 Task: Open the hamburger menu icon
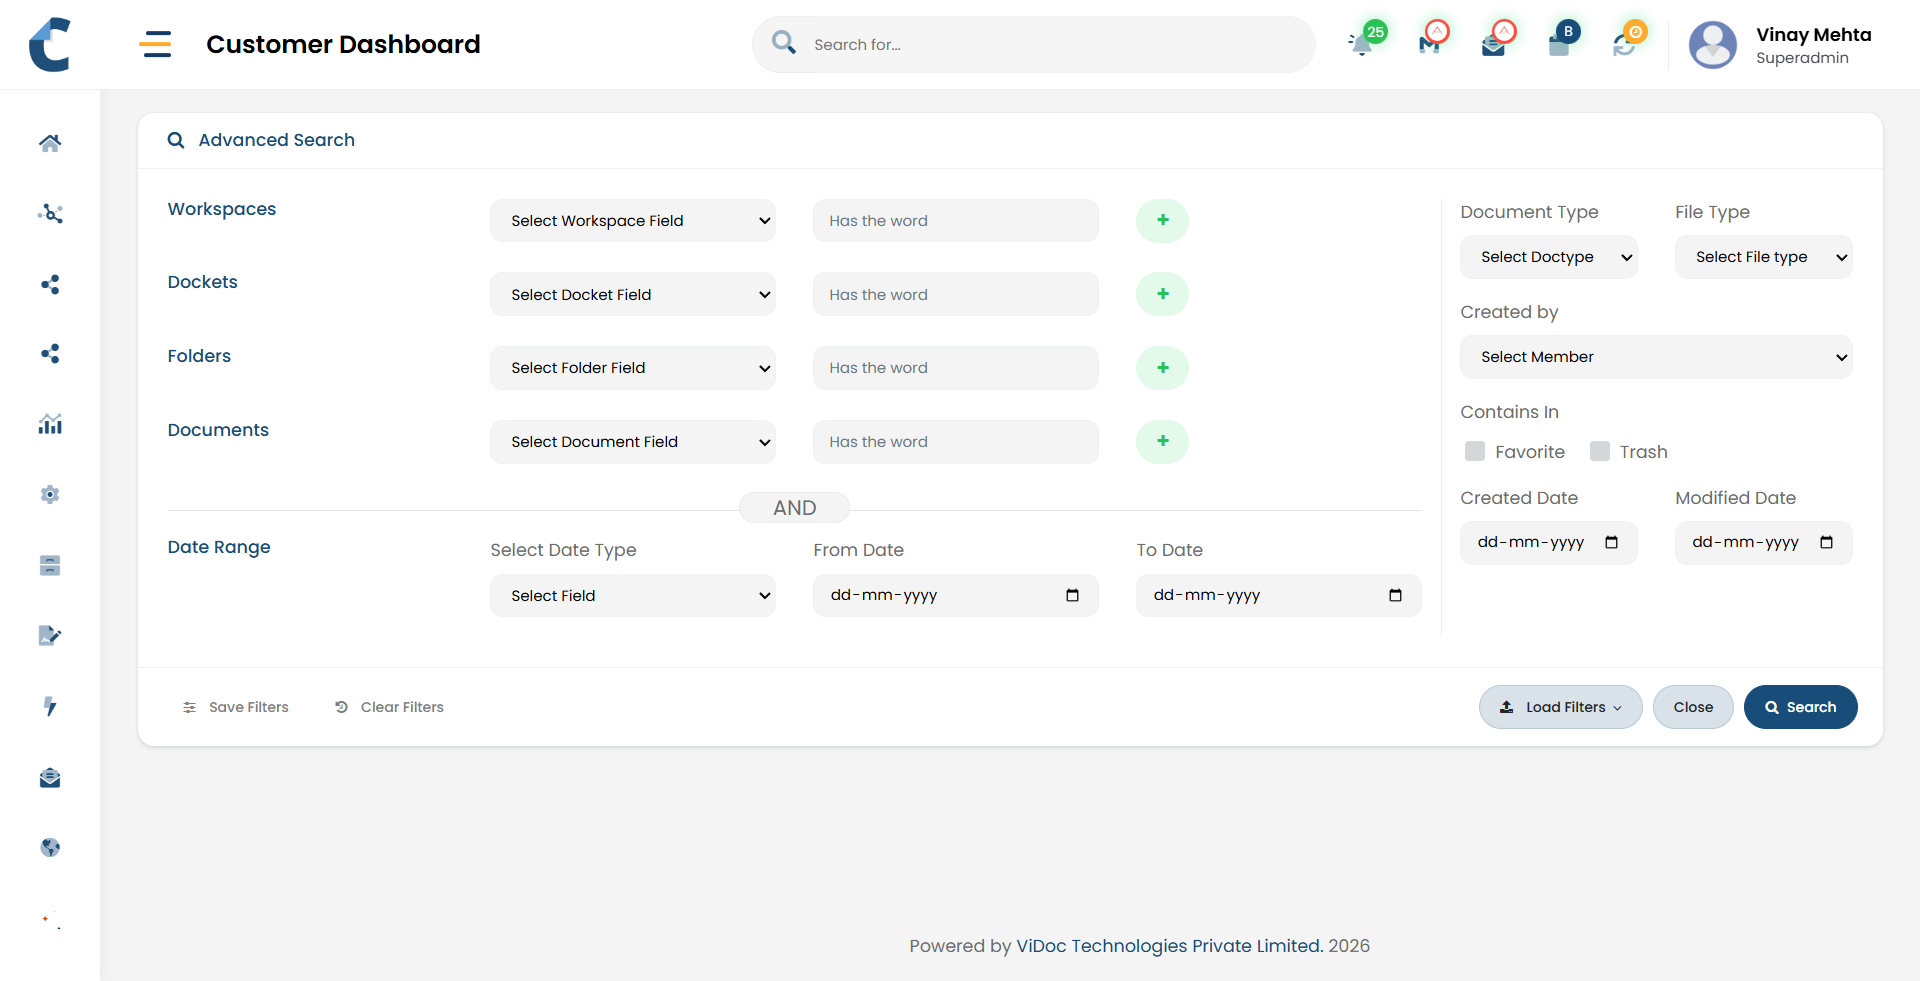click(155, 44)
